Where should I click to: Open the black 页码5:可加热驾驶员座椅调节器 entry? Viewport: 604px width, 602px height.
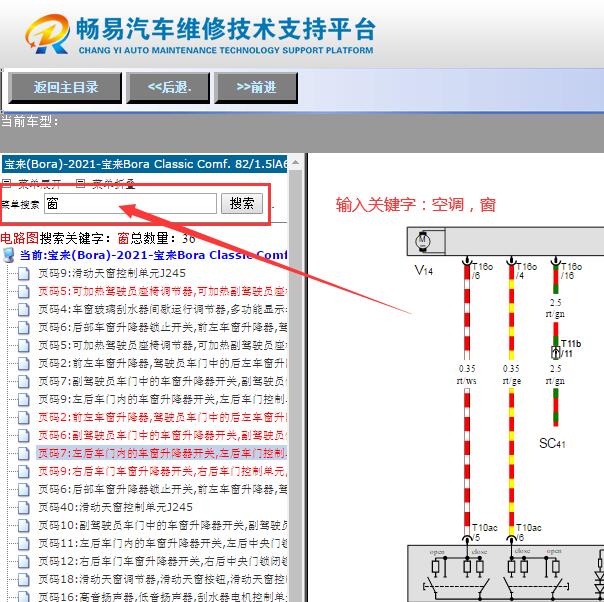(163, 345)
